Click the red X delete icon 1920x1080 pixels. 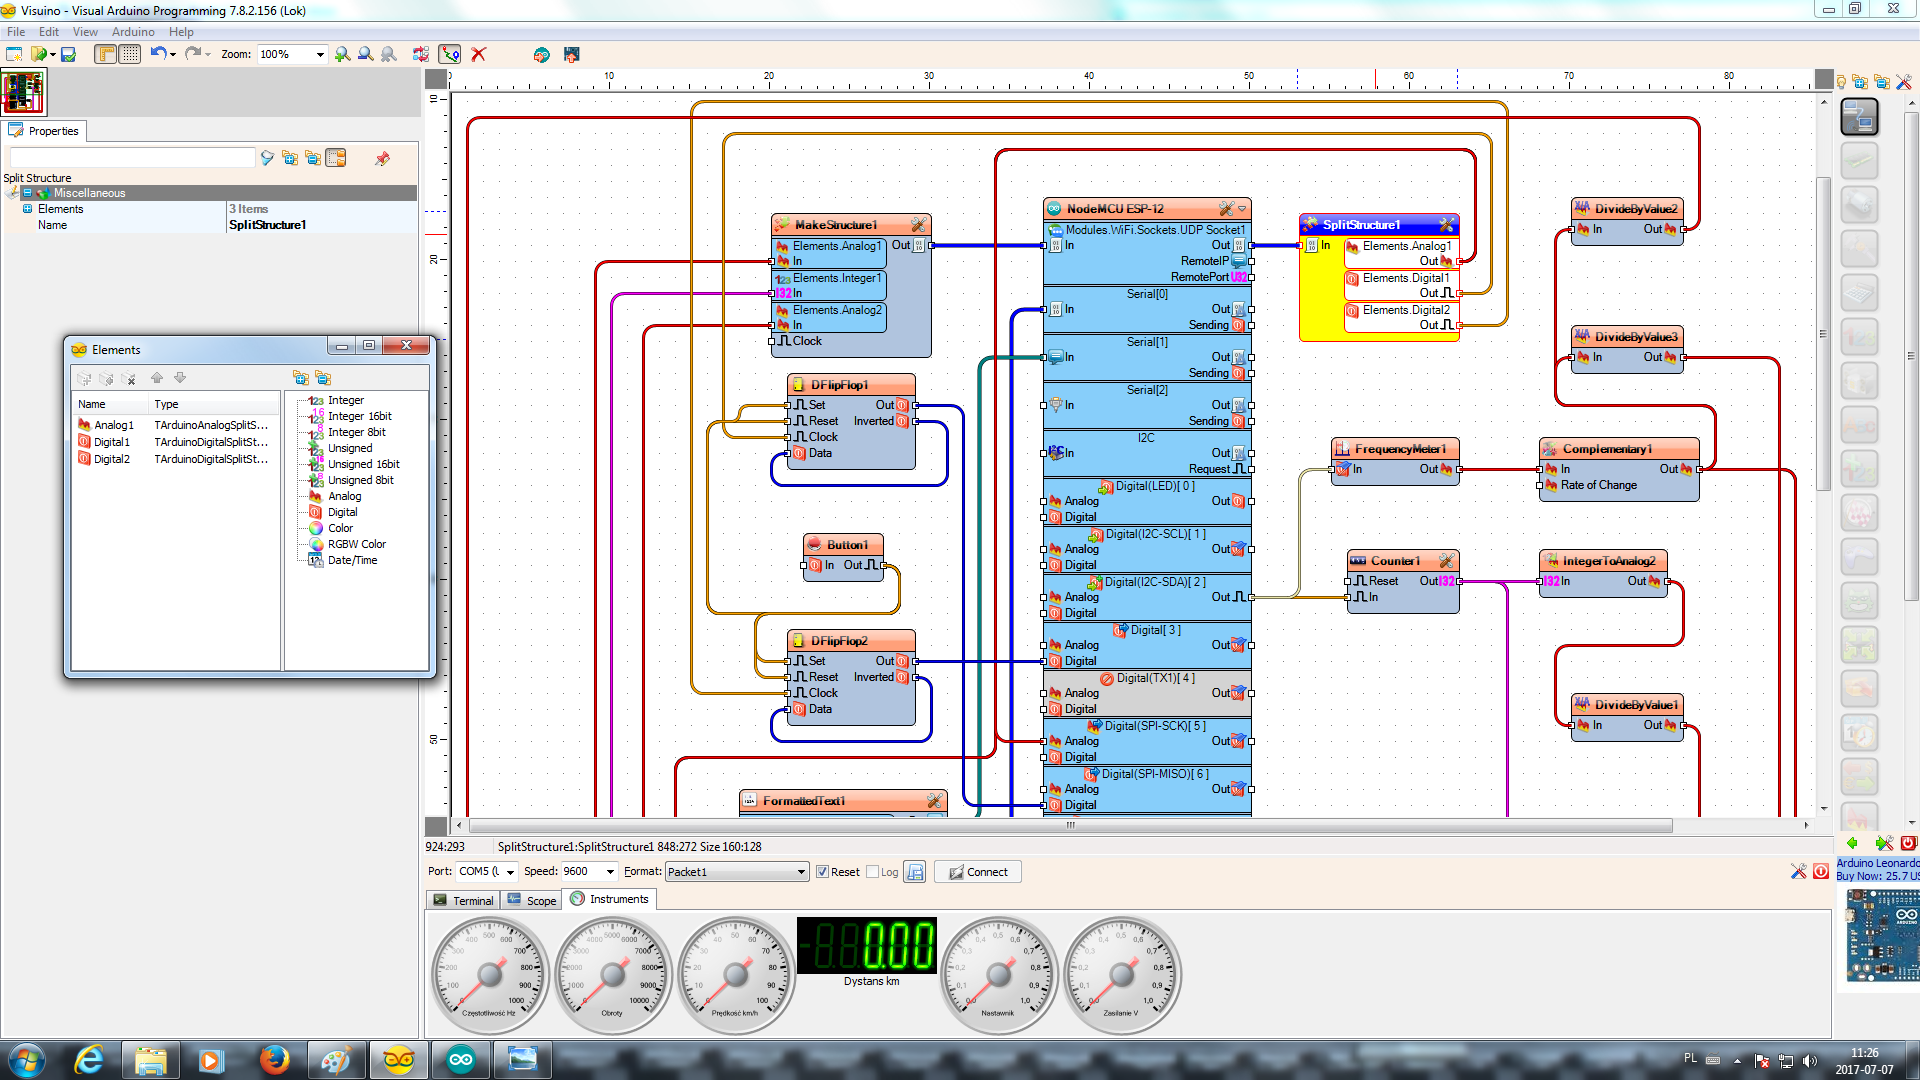[x=479, y=54]
